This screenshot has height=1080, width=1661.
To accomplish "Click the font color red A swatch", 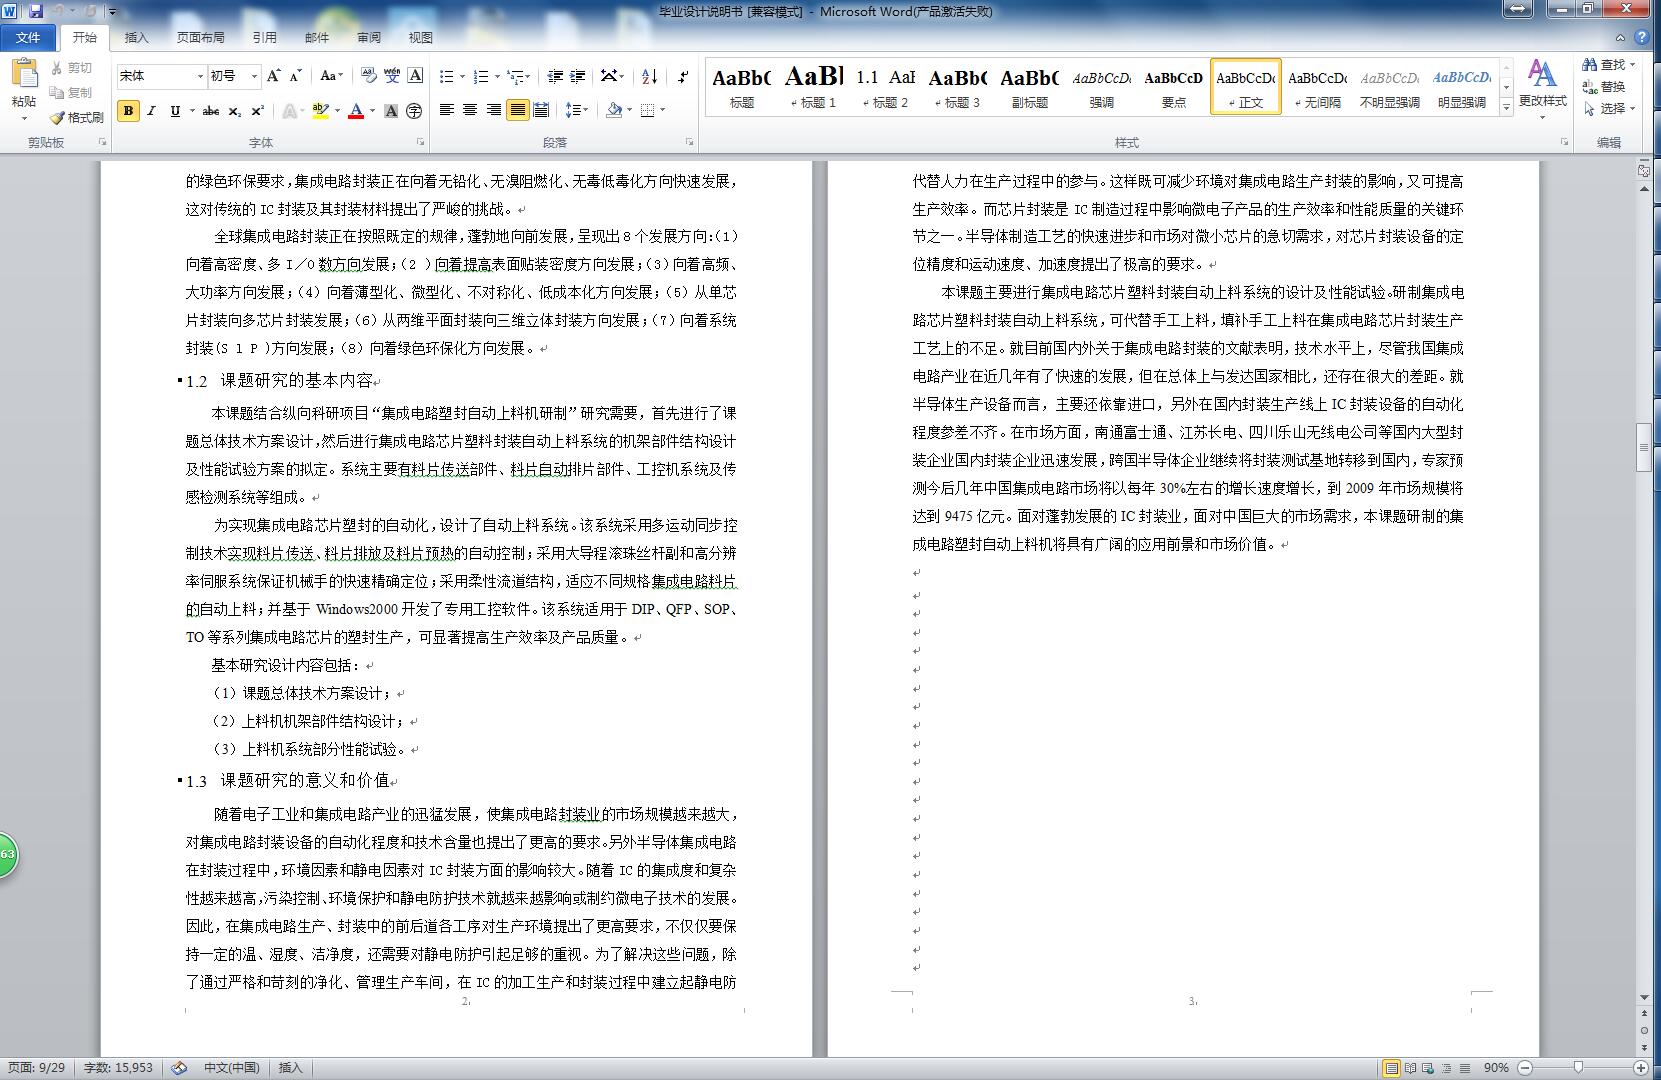I will click(355, 111).
